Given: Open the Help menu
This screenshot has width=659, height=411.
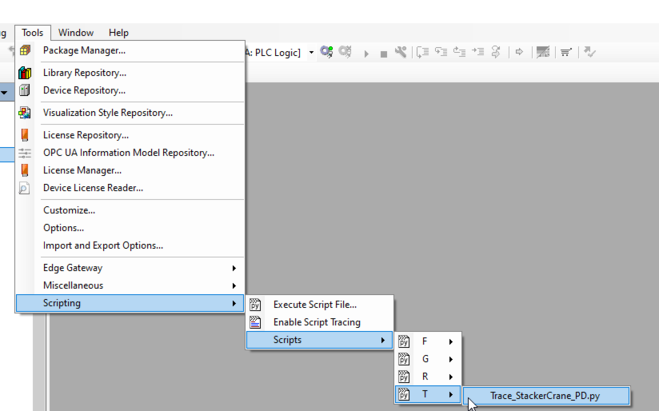Looking at the screenshot, I should tap(118, 33).
